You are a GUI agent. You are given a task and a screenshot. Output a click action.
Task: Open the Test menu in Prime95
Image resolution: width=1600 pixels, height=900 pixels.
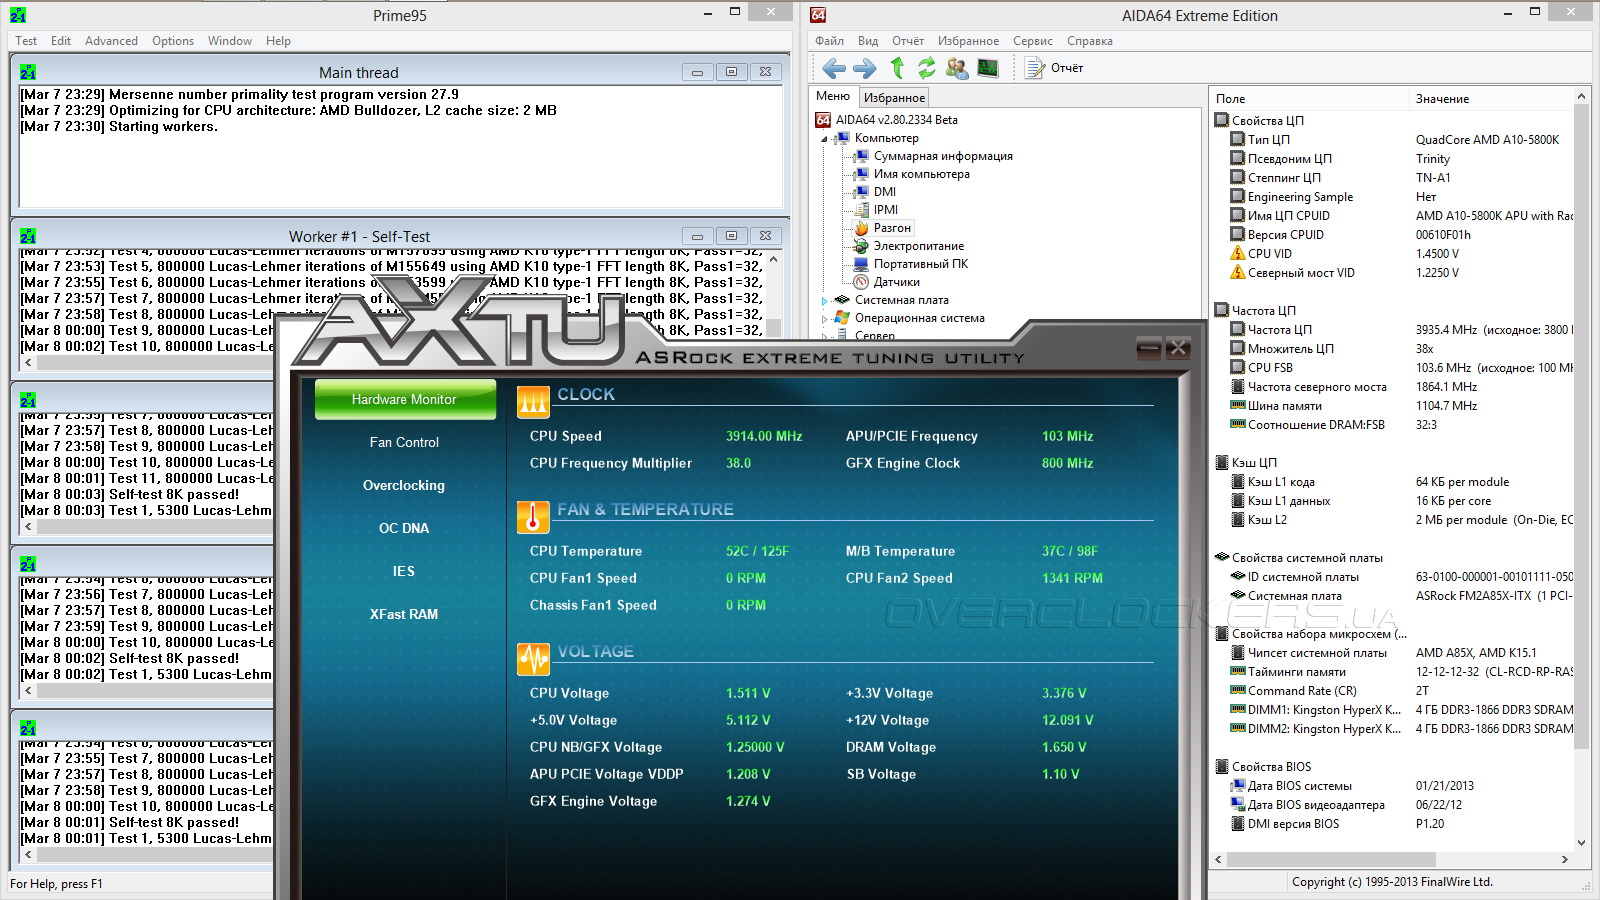click(x=26, y=41)
